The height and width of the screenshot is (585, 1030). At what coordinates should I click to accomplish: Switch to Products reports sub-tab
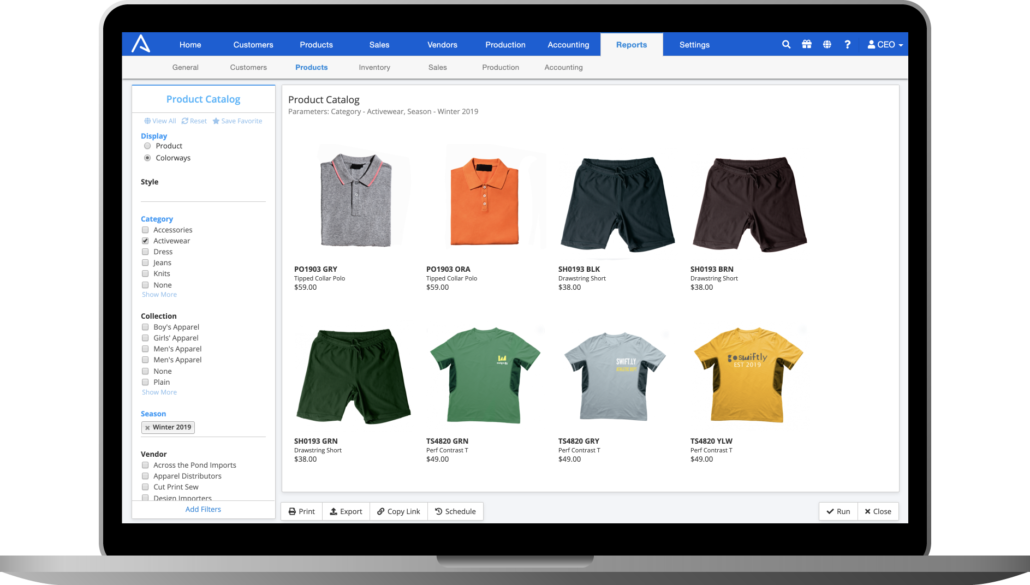click(x=311, y=67)
